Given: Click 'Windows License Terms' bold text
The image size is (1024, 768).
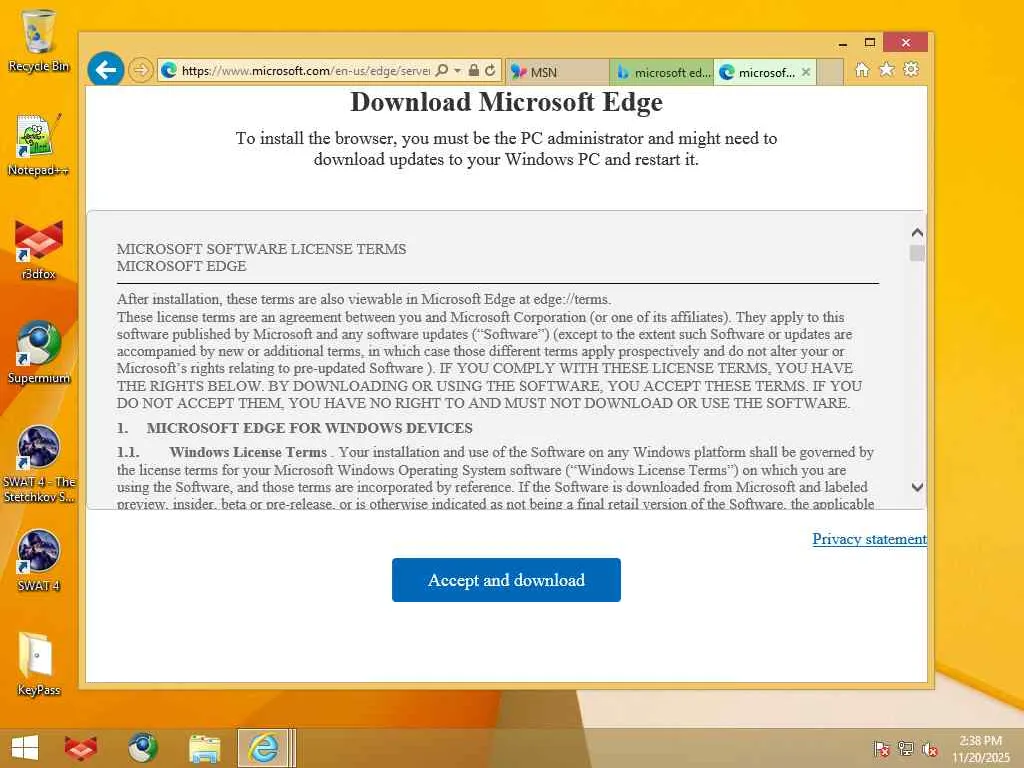Looking at the screenshot, I should click(248, 452).
